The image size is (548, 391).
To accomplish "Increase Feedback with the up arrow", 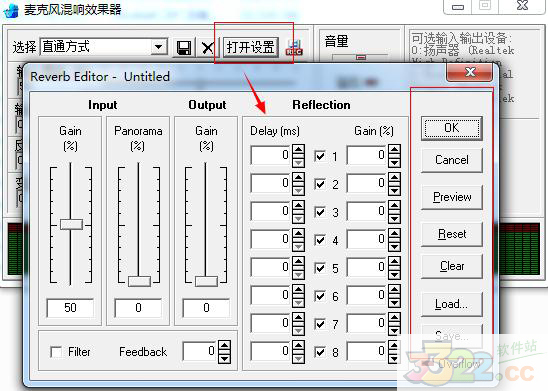I will (224, 346).
